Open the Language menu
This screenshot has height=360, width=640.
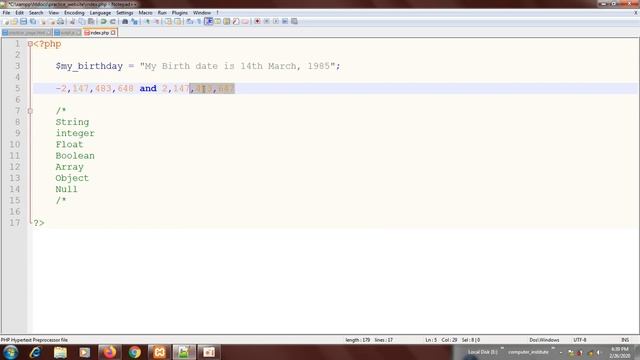[x=100, y=13]
